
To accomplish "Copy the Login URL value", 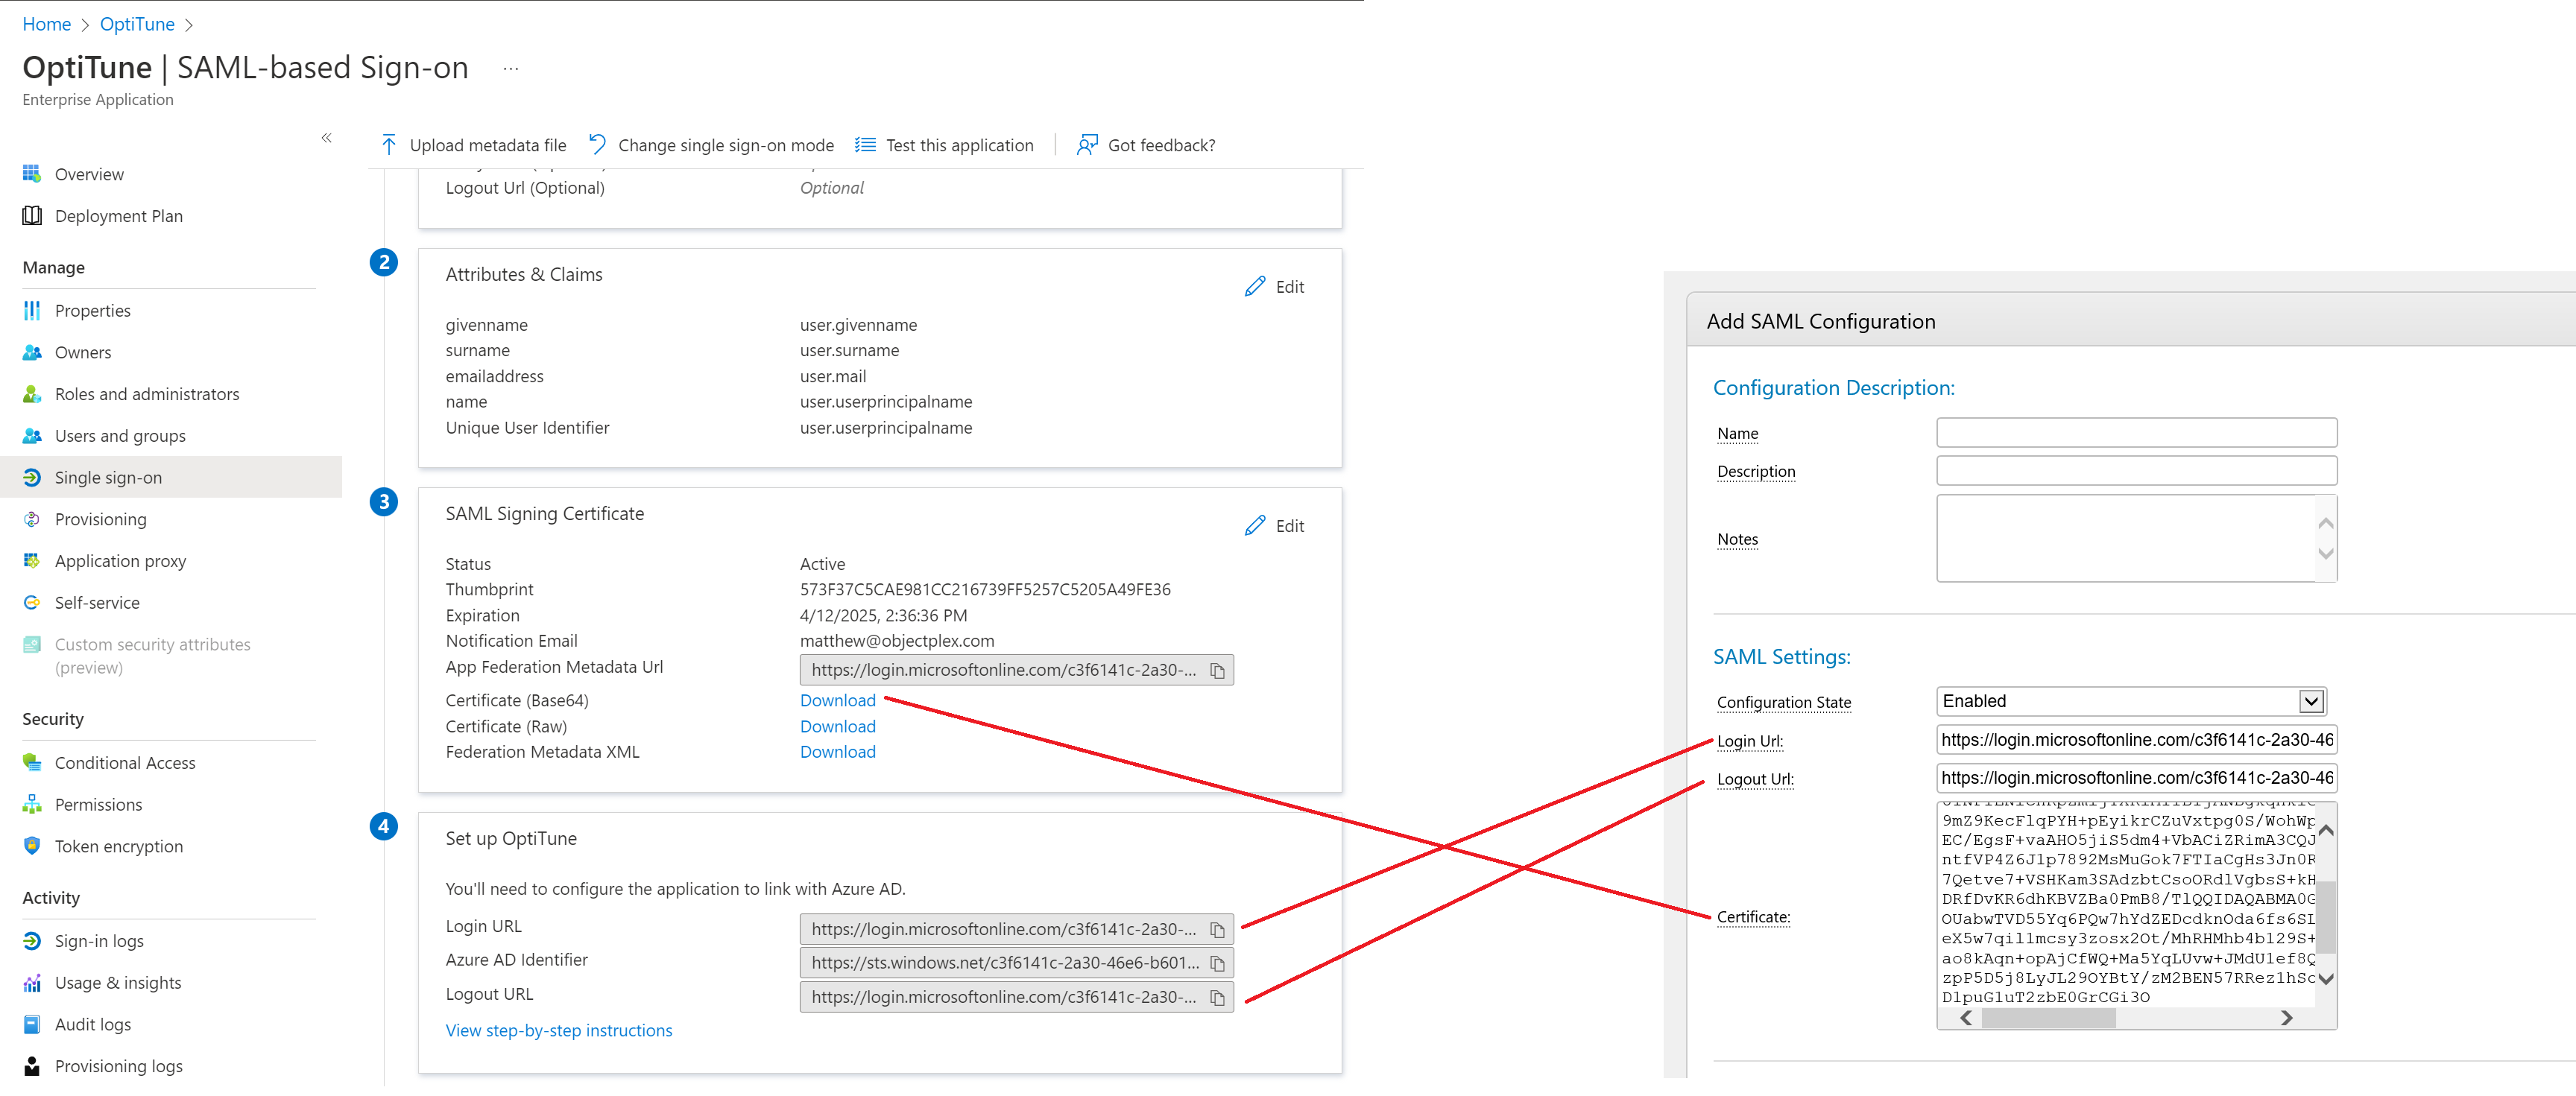I will pyautogui.click(x=1217, y=930).
